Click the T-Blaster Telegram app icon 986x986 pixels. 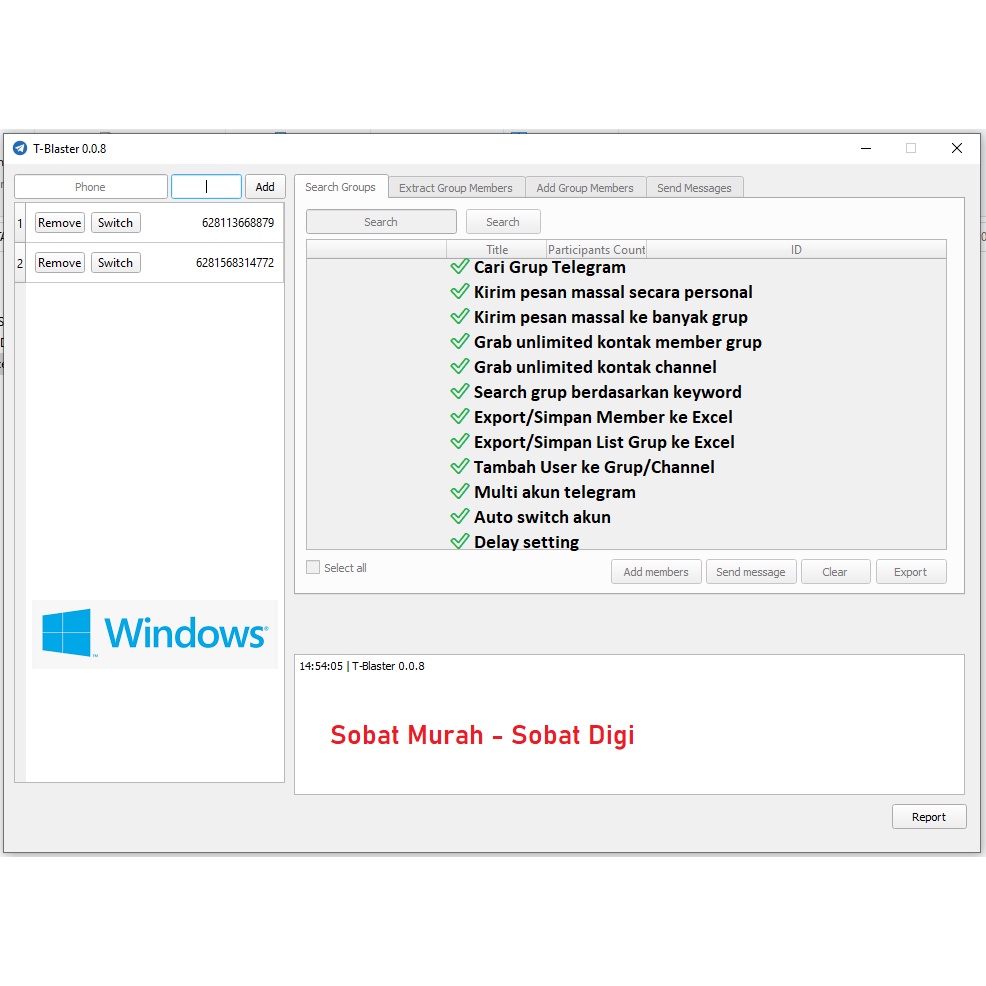20,148
